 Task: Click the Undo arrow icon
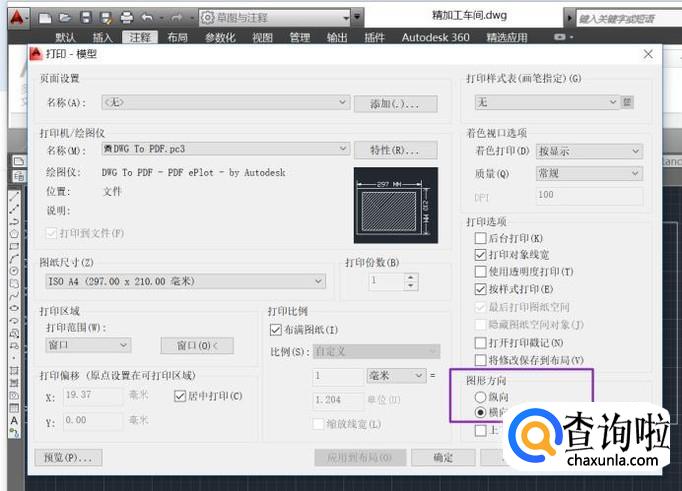tap(147, 18)
